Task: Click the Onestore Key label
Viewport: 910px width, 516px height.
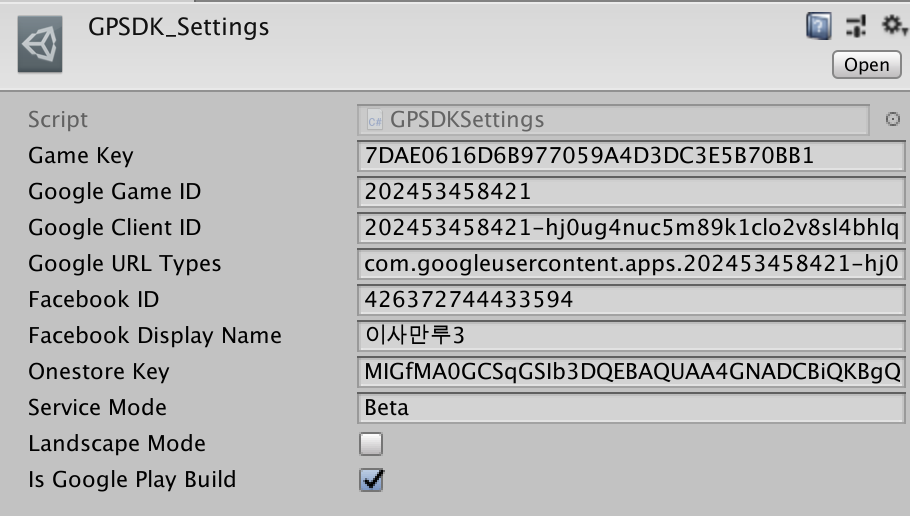Action: point(99,372)
